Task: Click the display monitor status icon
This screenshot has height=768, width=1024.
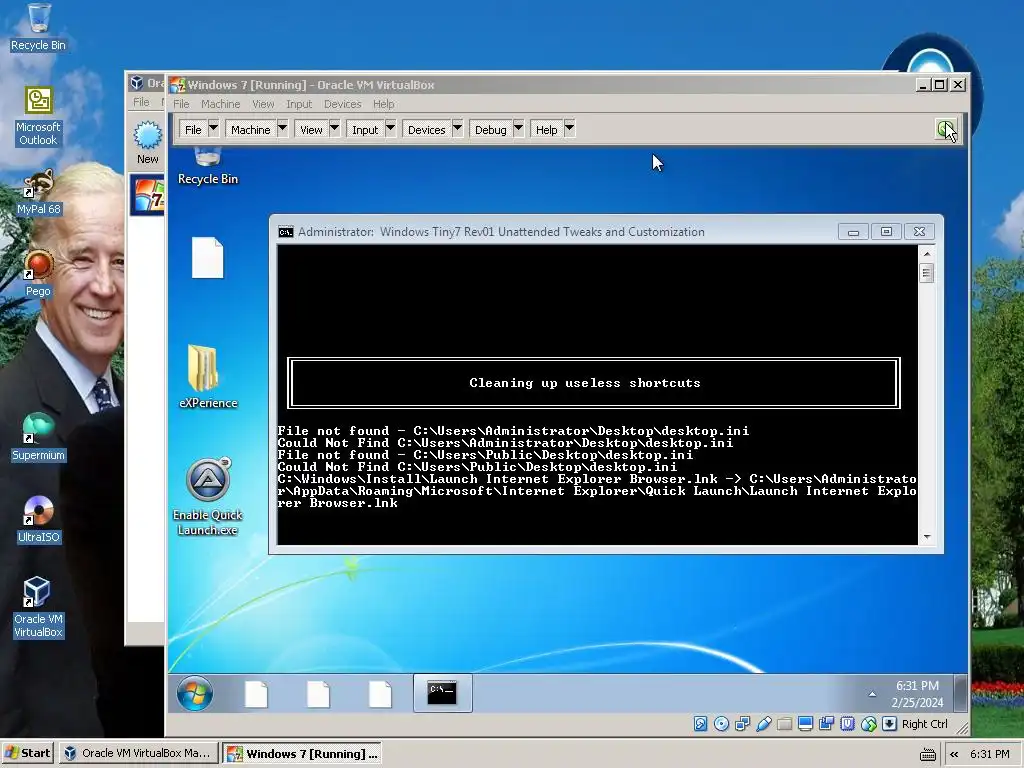Action: (x=805, y=724)
